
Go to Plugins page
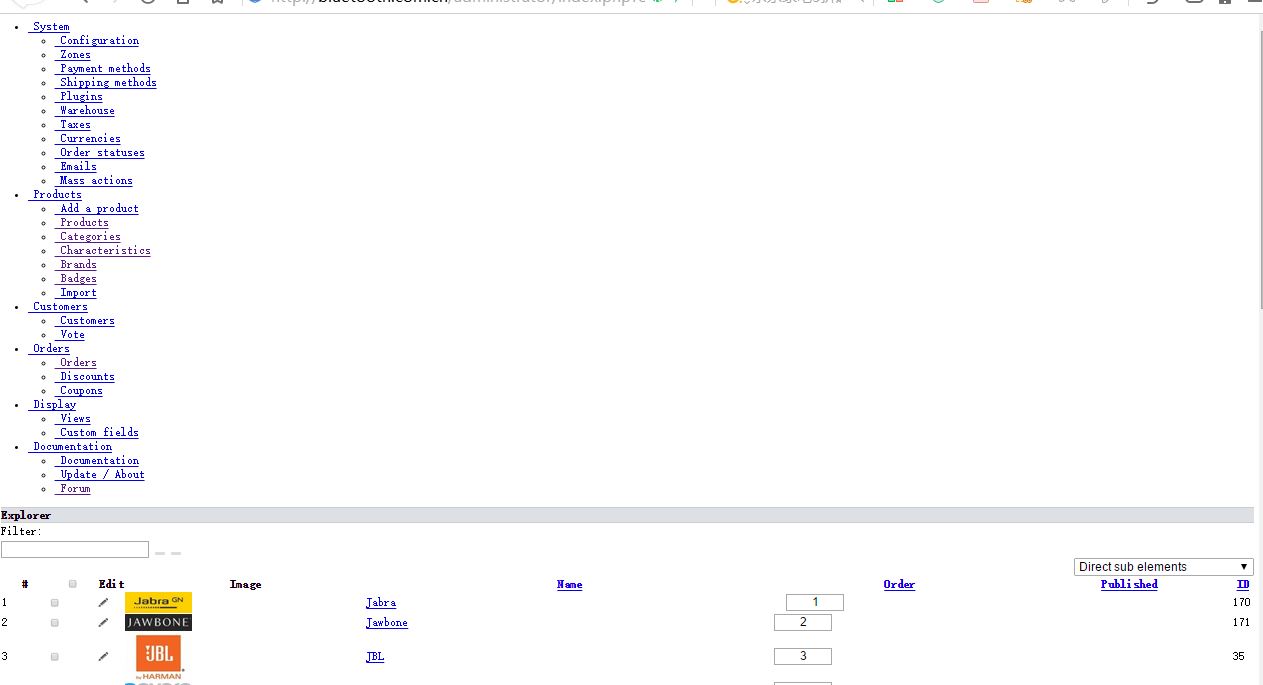click(79, 97)
